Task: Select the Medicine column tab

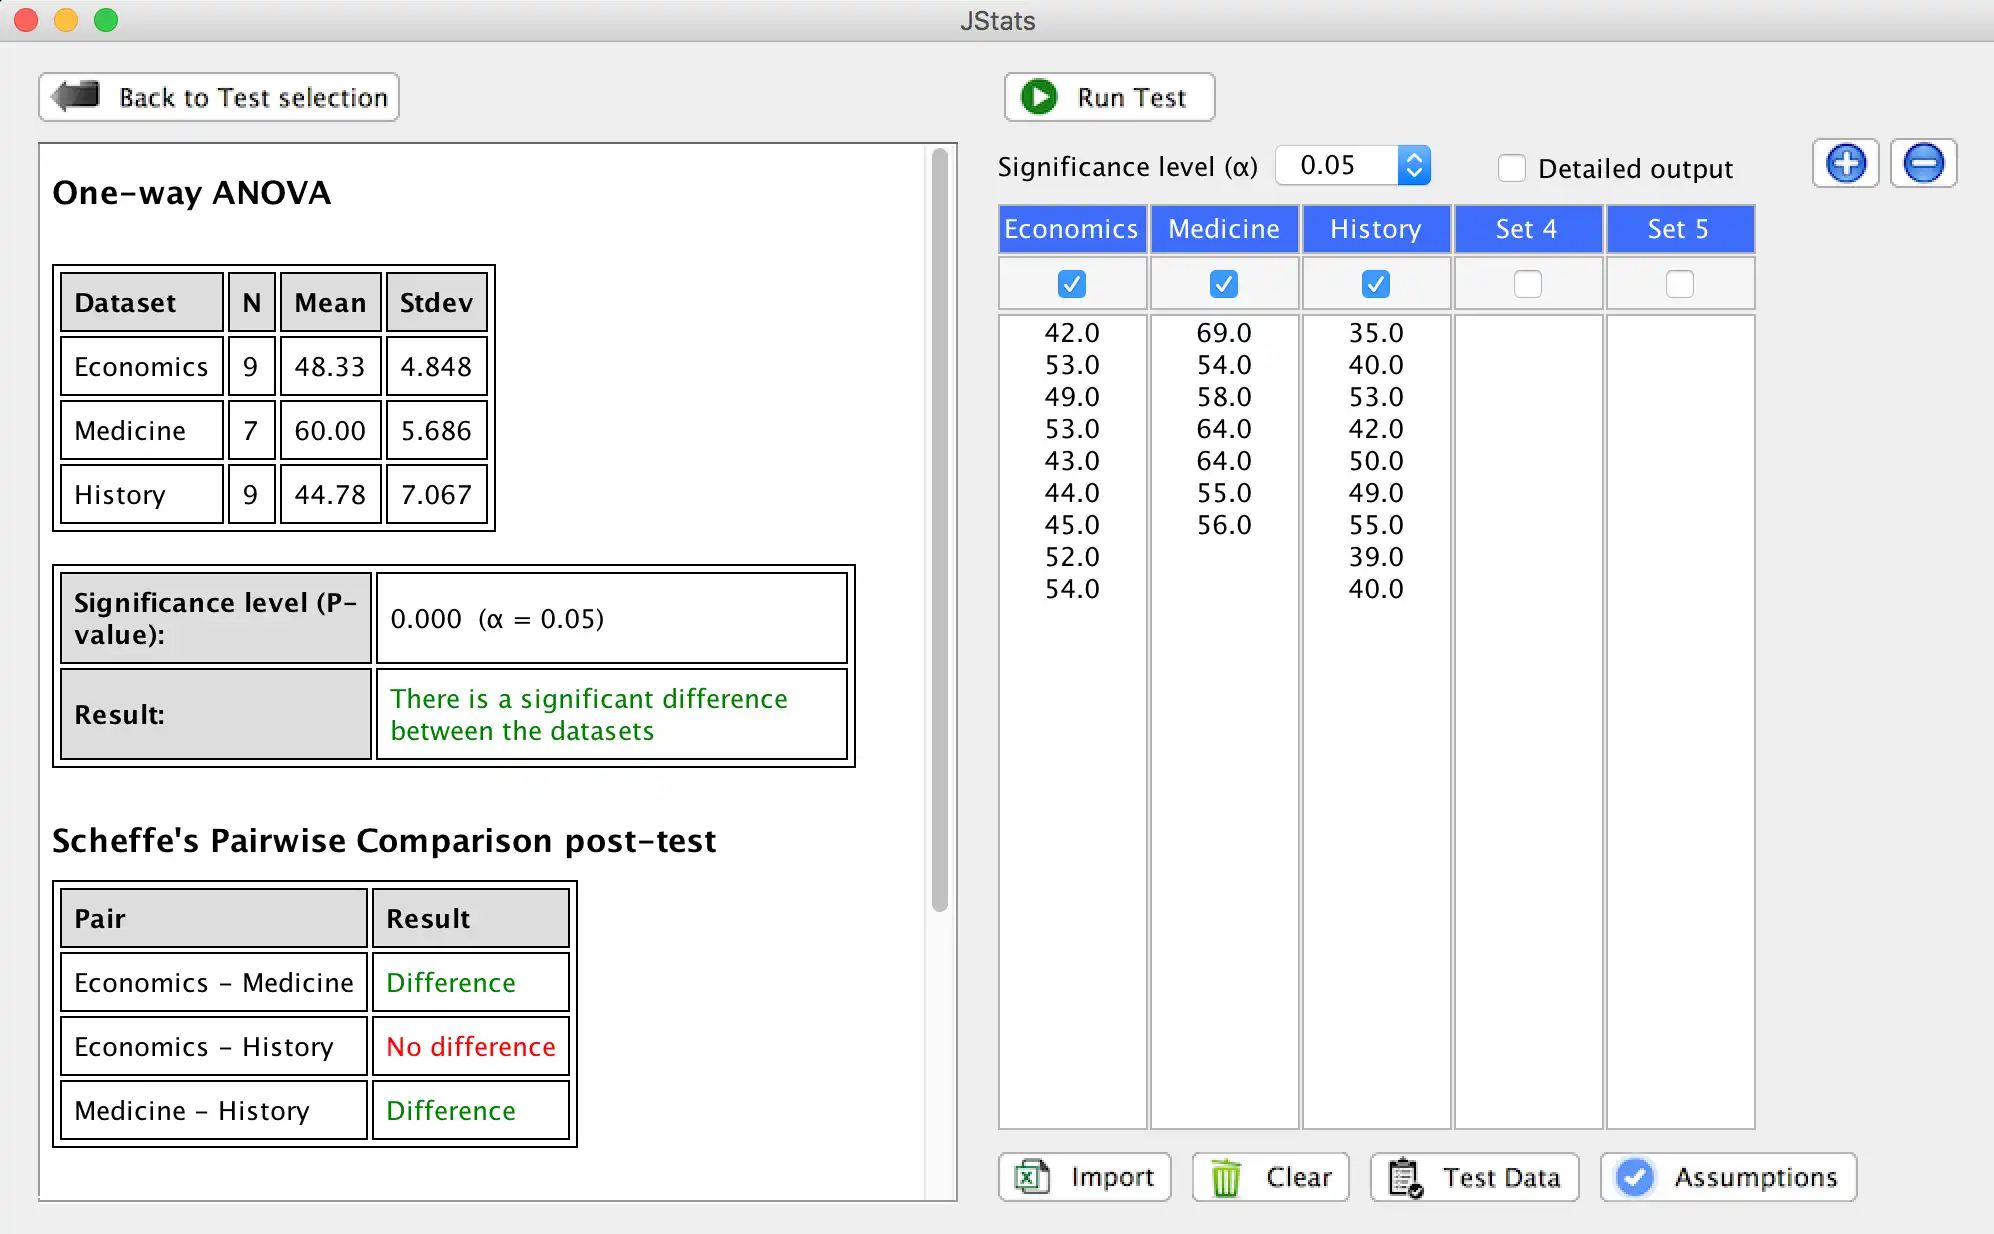Action: (x=1222, y=227)
